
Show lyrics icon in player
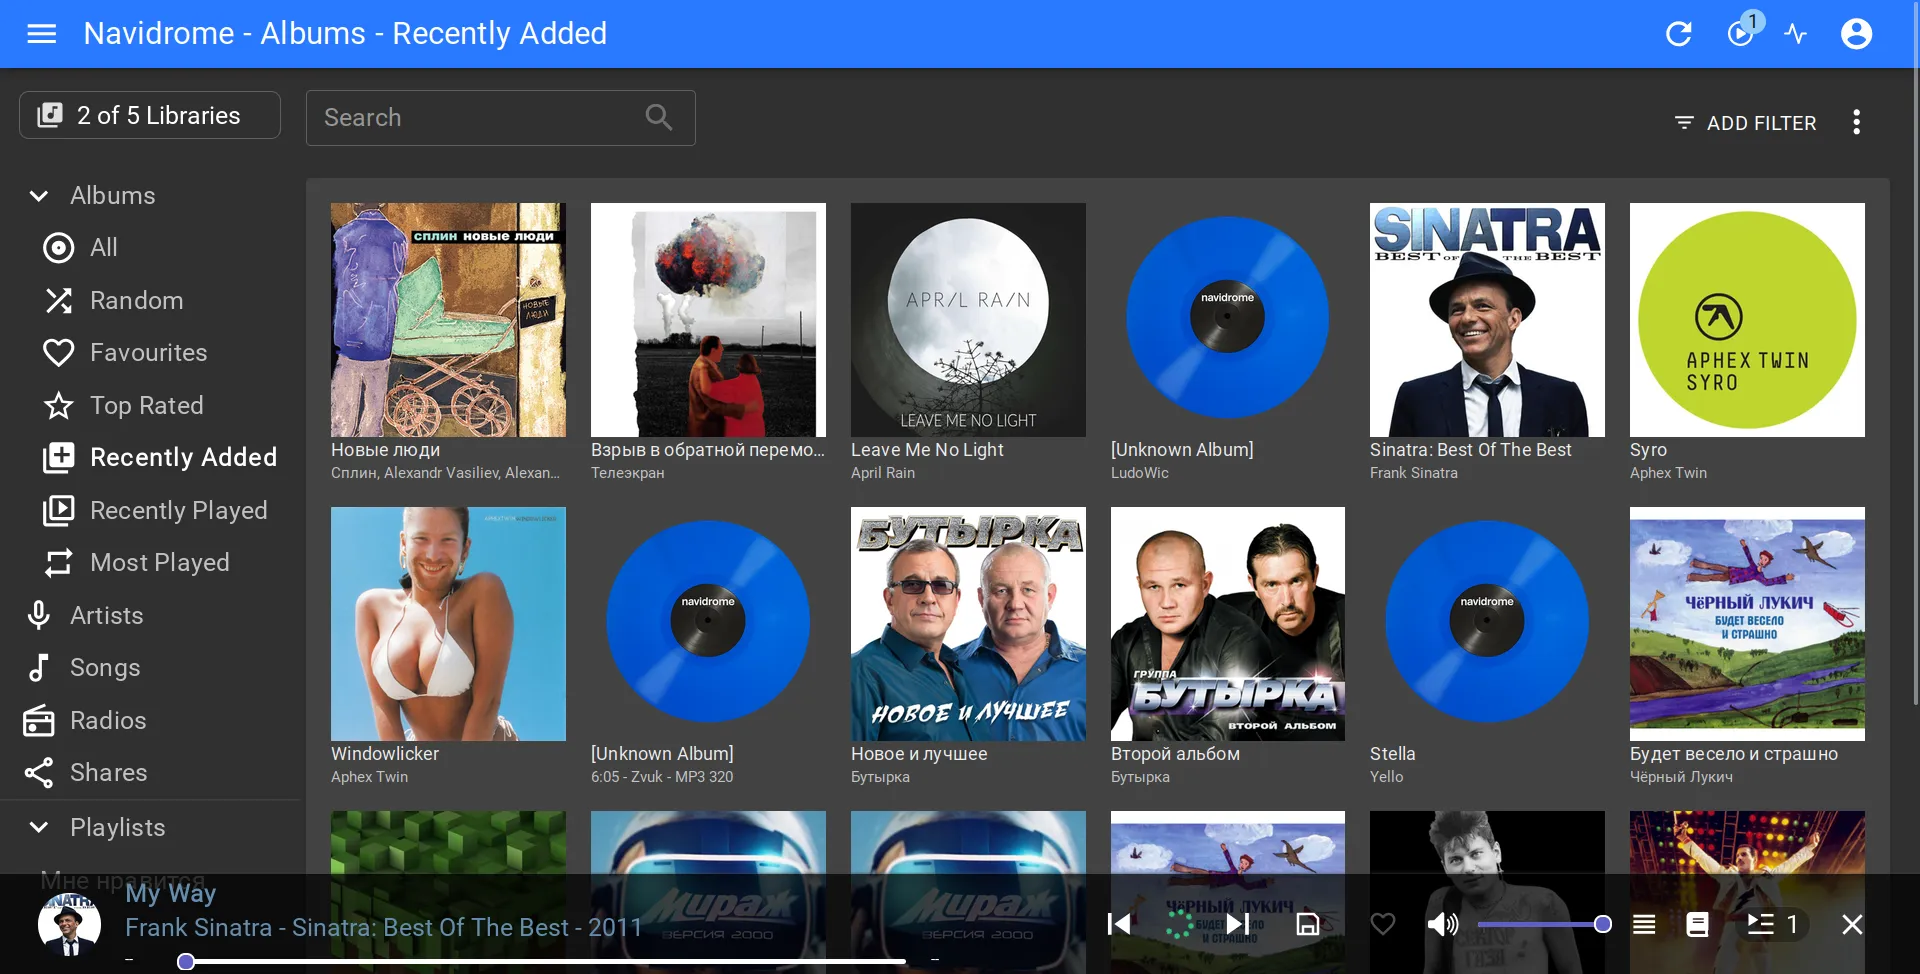click(x=1697, y=924)
